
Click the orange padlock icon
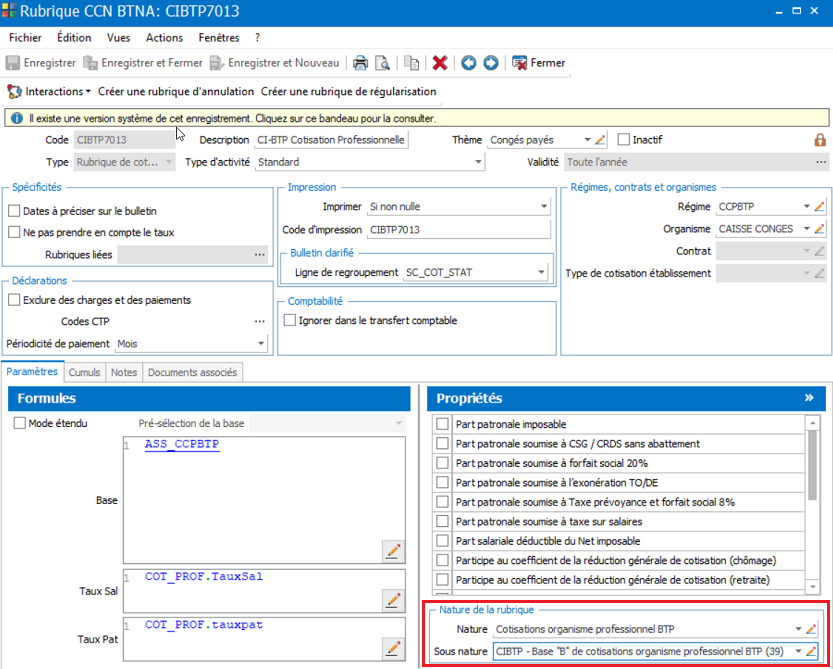820,140
